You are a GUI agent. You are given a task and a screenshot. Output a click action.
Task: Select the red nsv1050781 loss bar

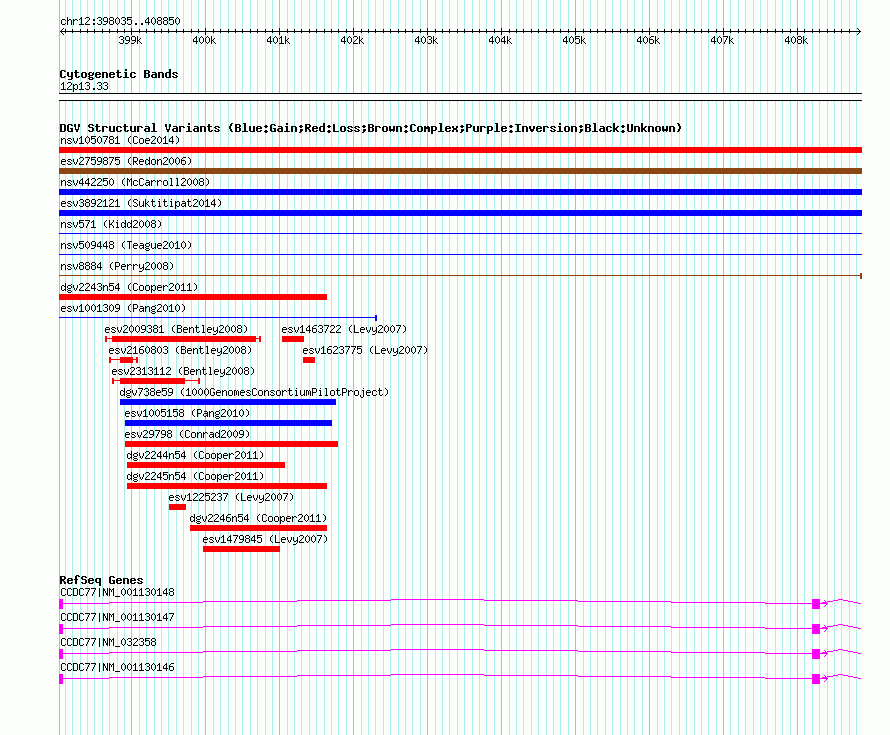point(460,150)
